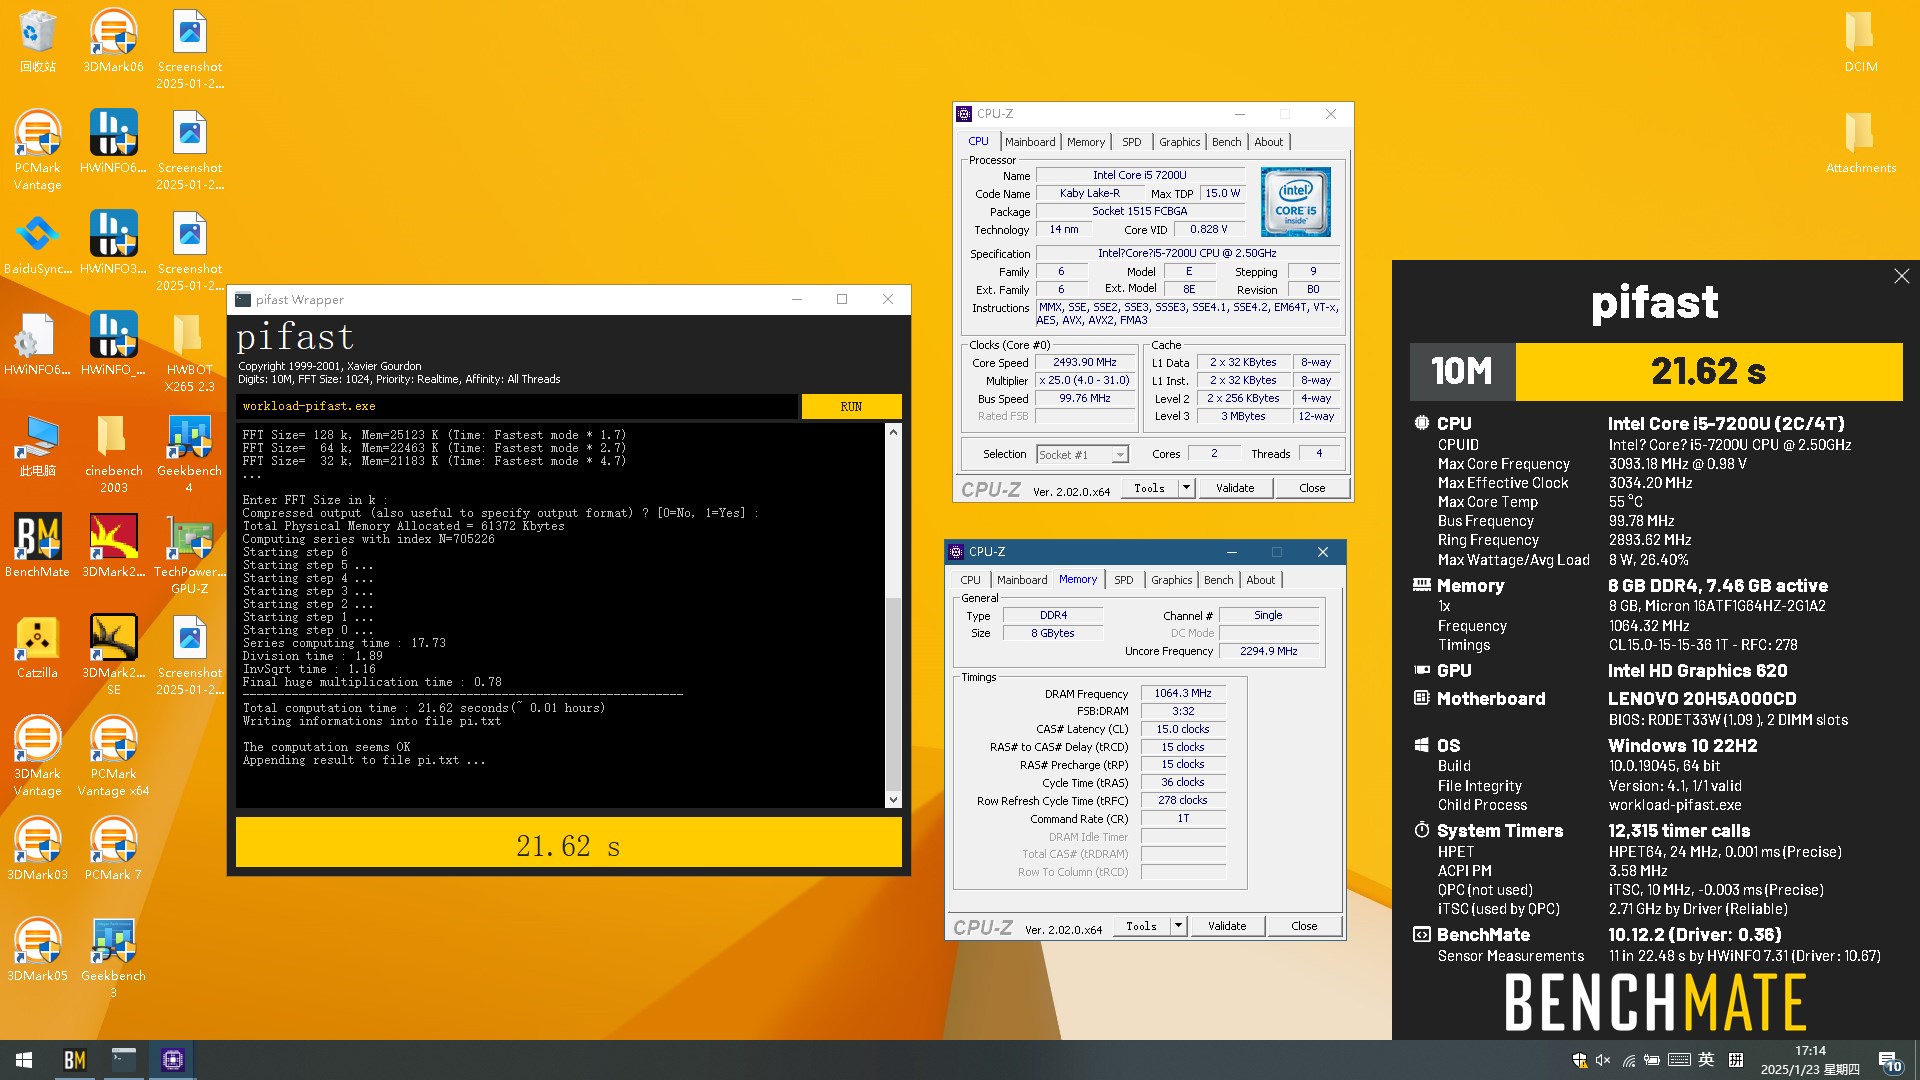
Task: Click Validate in the Memory CPU-Z window
Action: pyautogui.click(x=1227, y=926)
